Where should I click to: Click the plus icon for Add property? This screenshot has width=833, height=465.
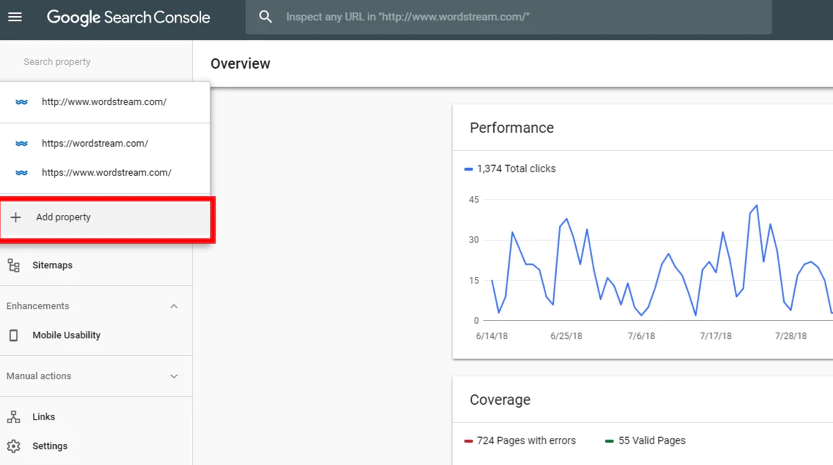pyautogui.click(x=16, y=217)
